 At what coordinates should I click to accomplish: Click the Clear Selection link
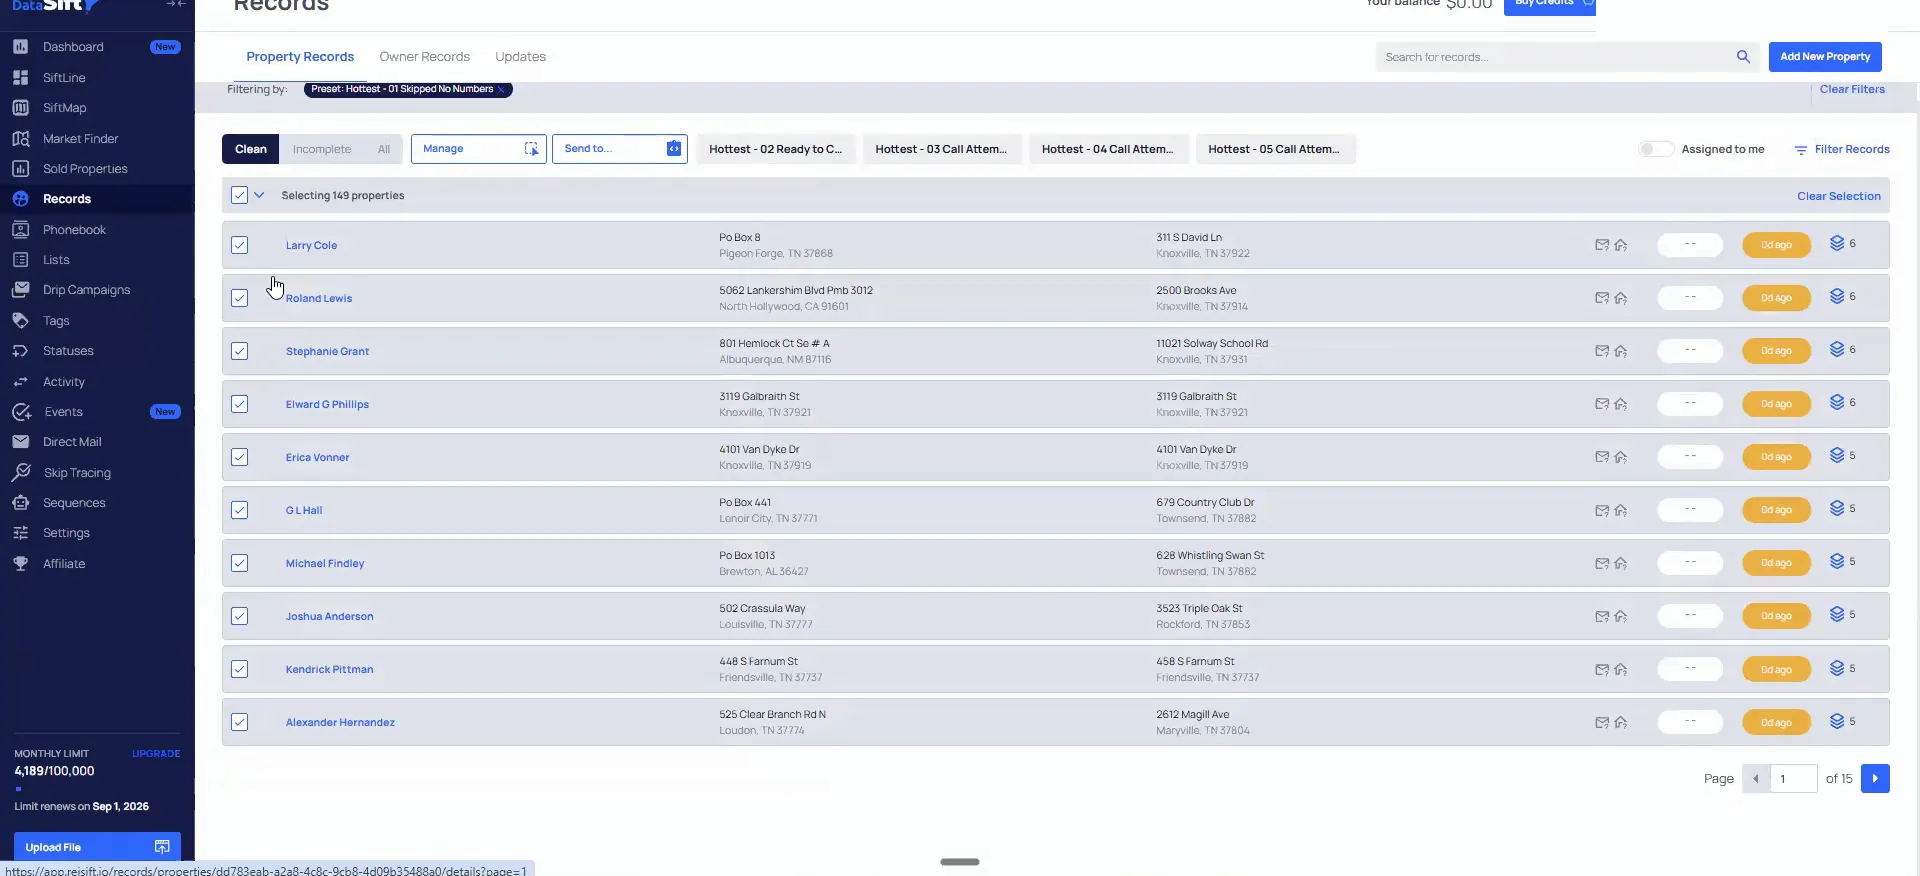pyautogui.click(x=1838, y=196)
